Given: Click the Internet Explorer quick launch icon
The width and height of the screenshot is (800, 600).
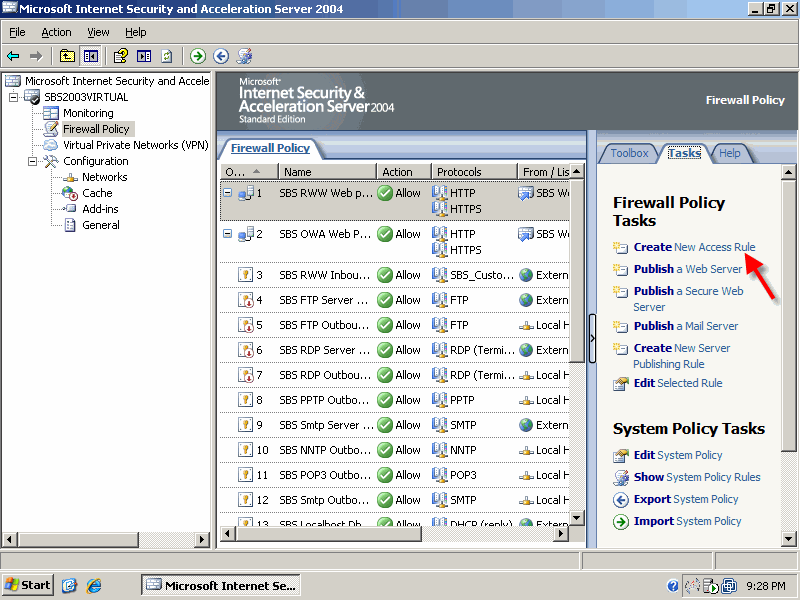Looking at the screenshot, I should [x=93, y=585].
